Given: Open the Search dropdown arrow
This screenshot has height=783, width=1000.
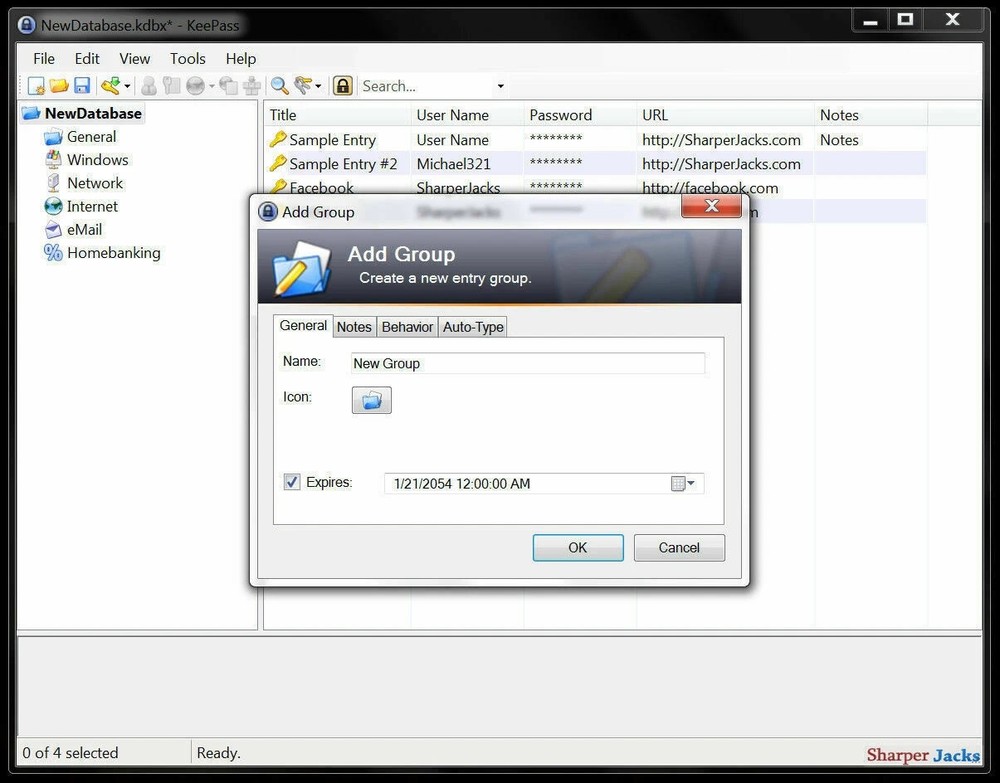Looking at the screenshot, I should pyautogui.click(x=498, y=86).
